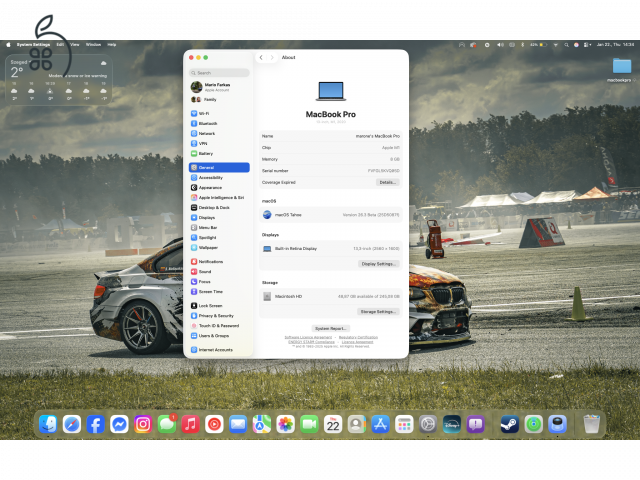Viewport: 640px width, 480px height.
Task: Click the Szeged weather widget
Action: point(59,80)
